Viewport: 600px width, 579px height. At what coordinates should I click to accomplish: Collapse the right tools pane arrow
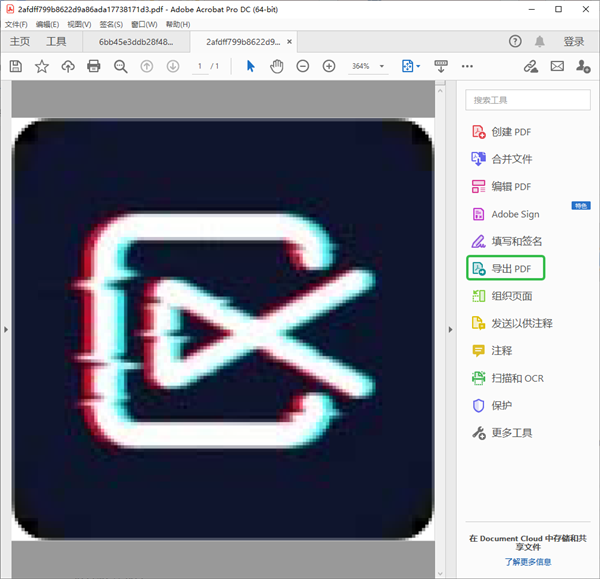(450, 329)
